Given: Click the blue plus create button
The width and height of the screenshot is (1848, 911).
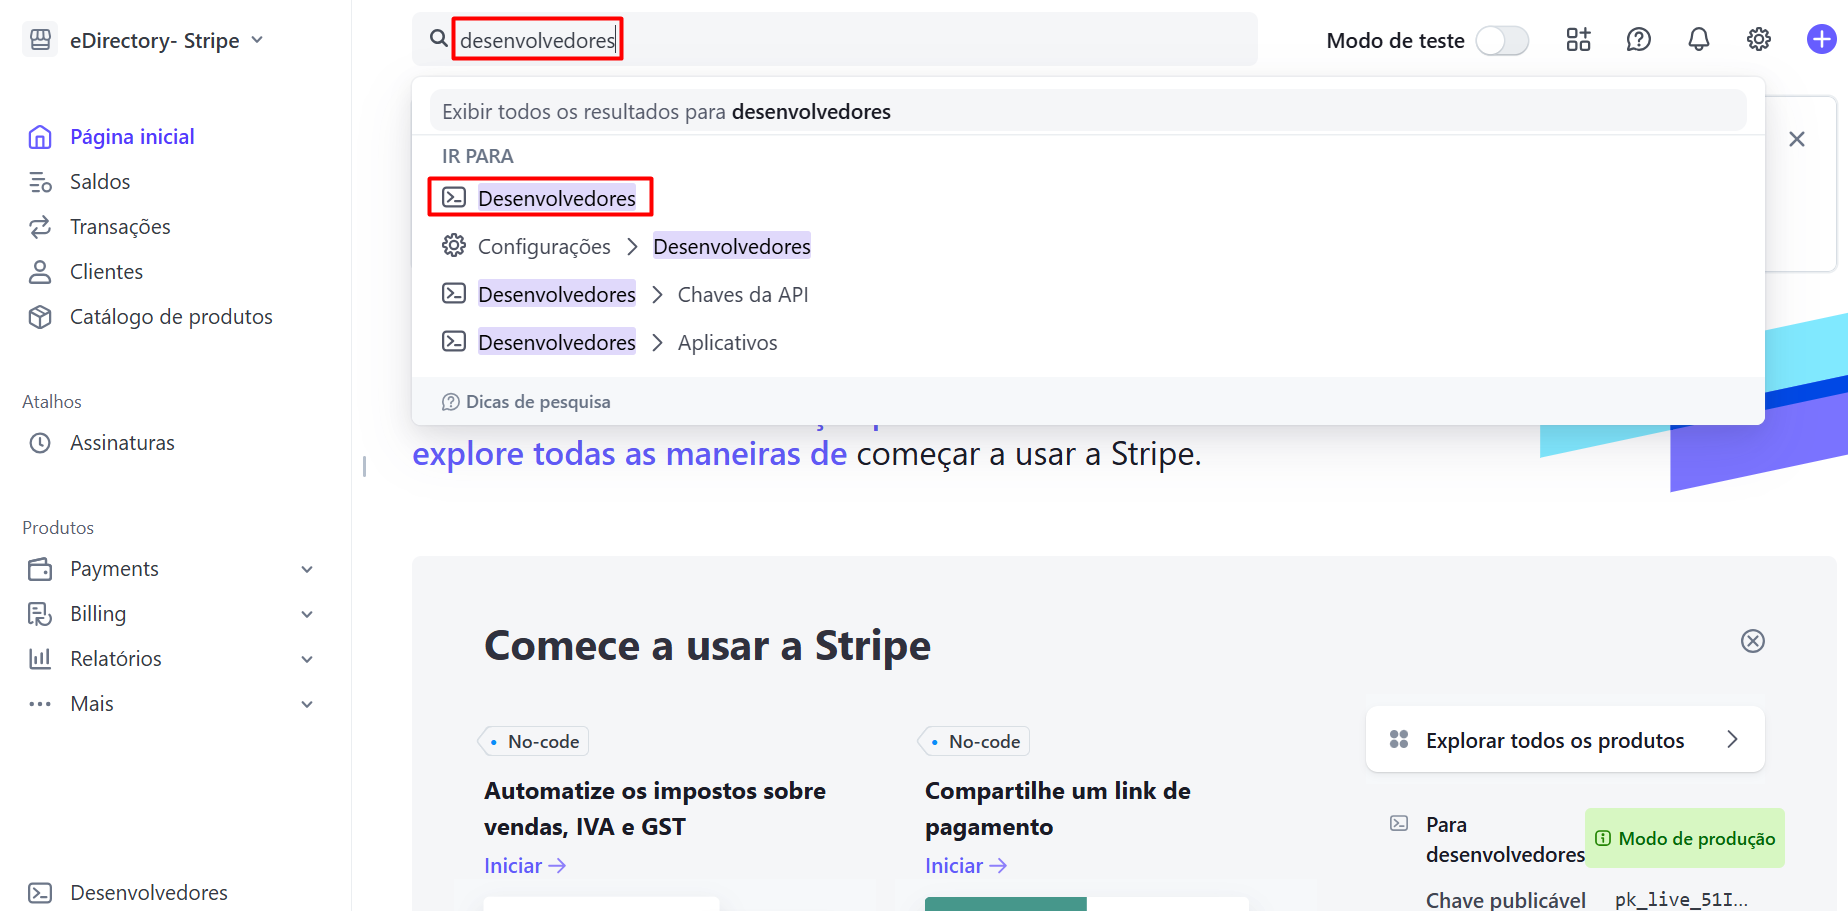Looking at the screenshot, I should pos(1821,39).
